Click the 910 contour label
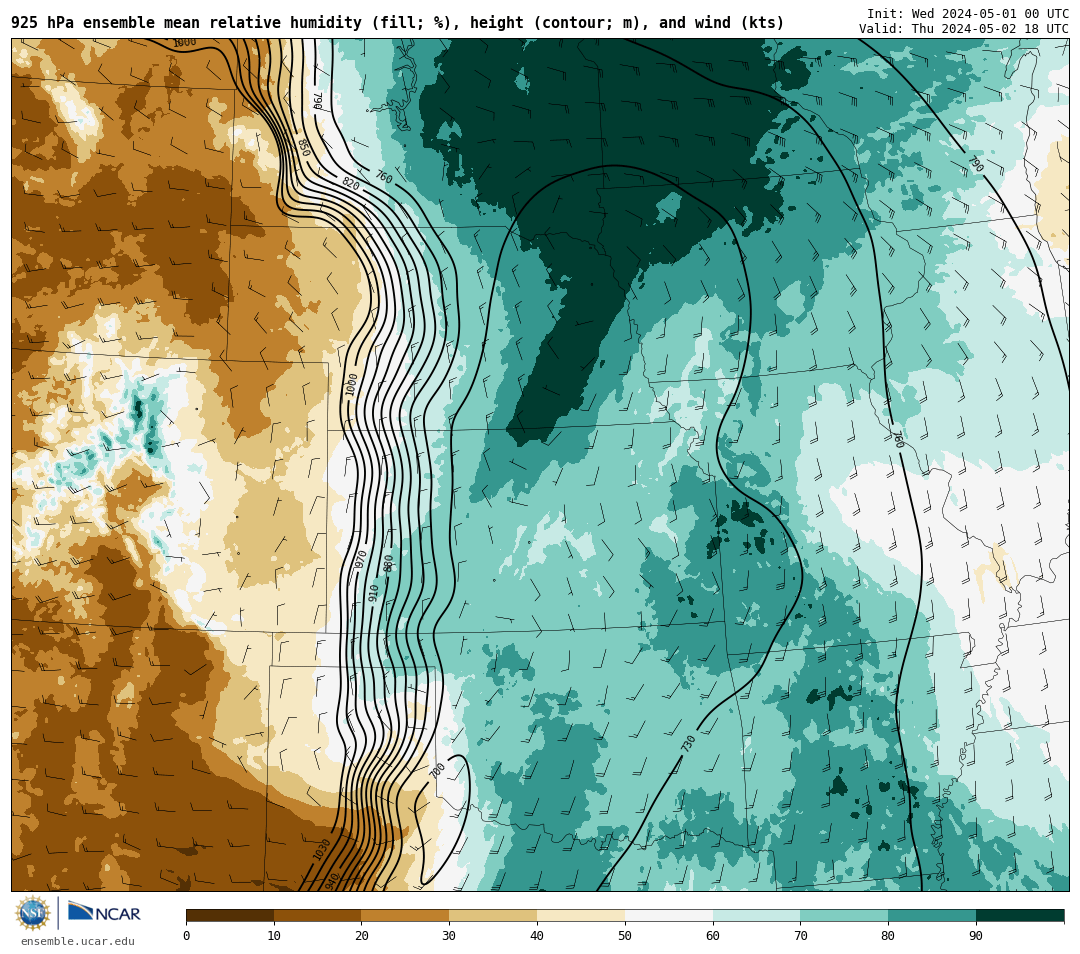Viewport: 1080px width, 954px height. tap(373, 593)
